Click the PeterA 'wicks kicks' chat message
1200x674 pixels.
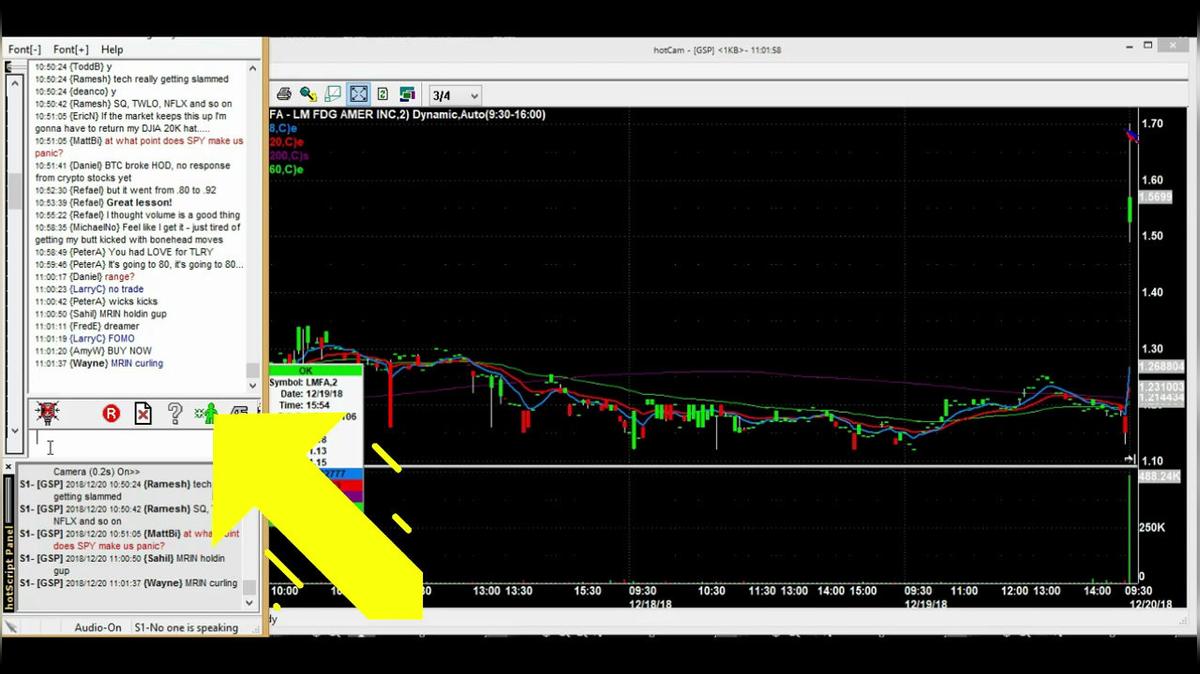coord(96,301)
